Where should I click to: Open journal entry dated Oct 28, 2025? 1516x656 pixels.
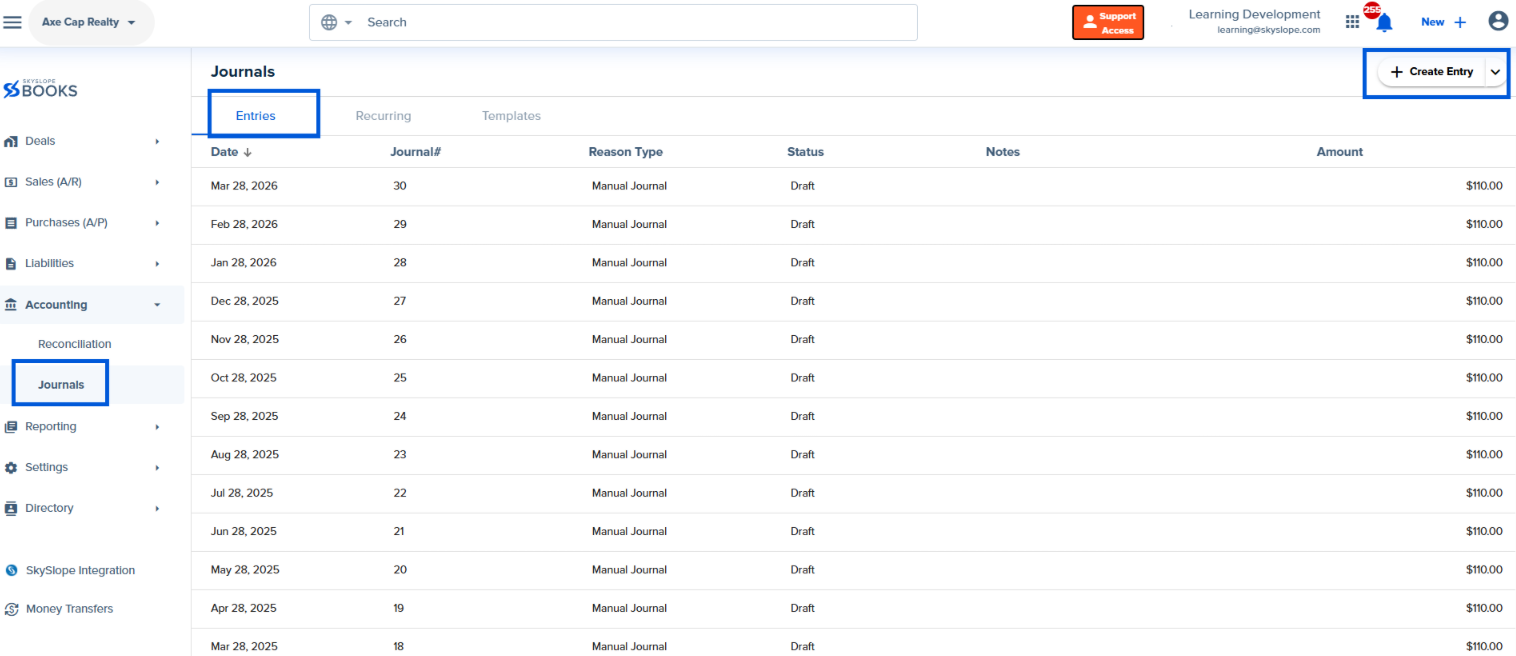(x=853, y=378)
